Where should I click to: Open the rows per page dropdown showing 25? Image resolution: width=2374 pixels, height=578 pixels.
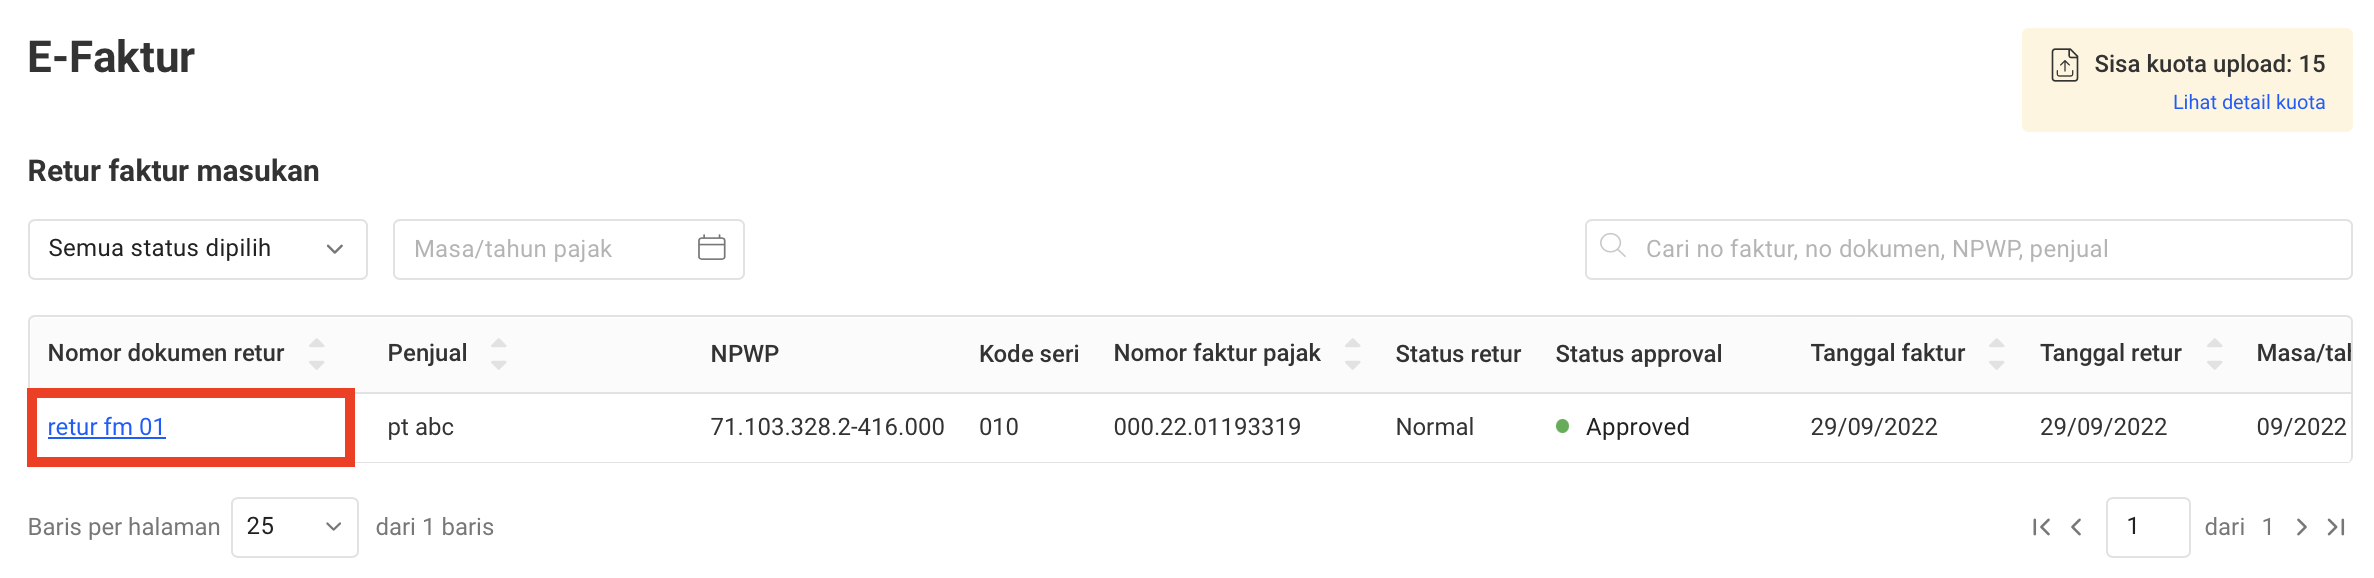(x=294, y=526)
